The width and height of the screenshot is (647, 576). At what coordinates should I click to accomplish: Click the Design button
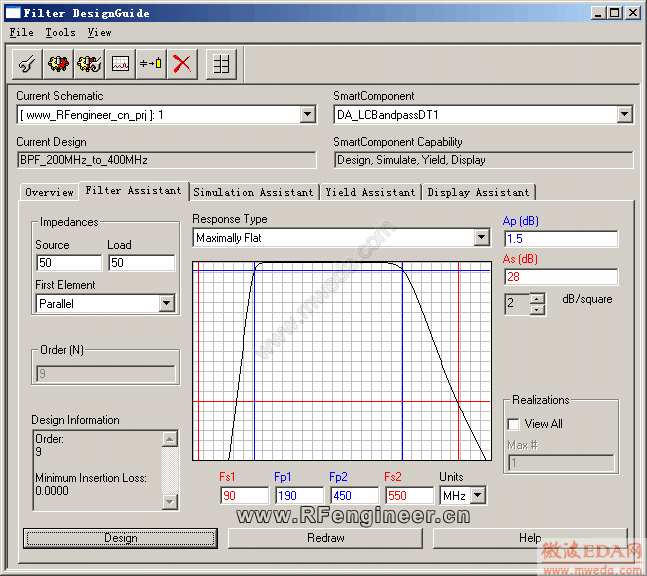pyautogui.click(x=120, y=538)
